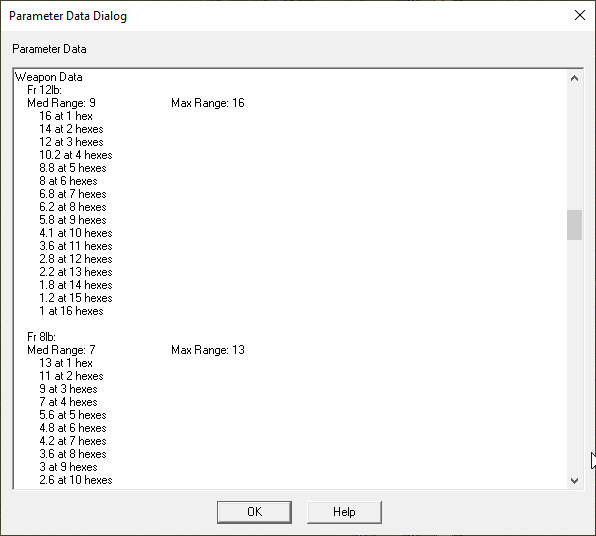Click the OK button

254,512
